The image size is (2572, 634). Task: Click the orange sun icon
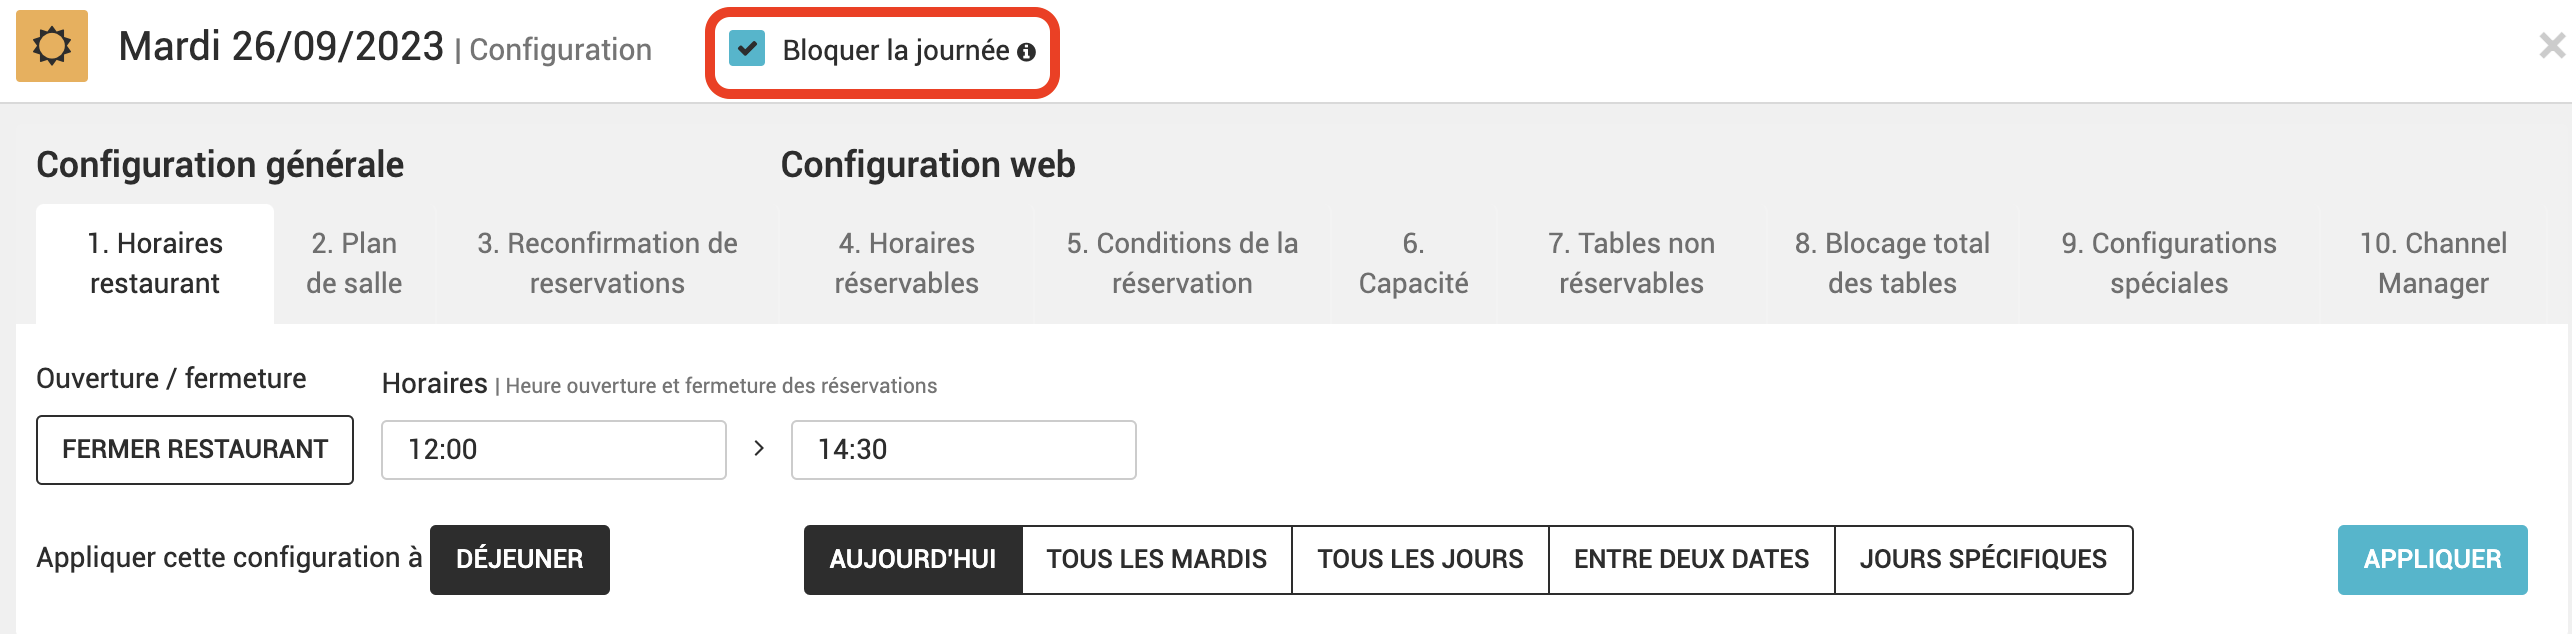tap(52, 46)
